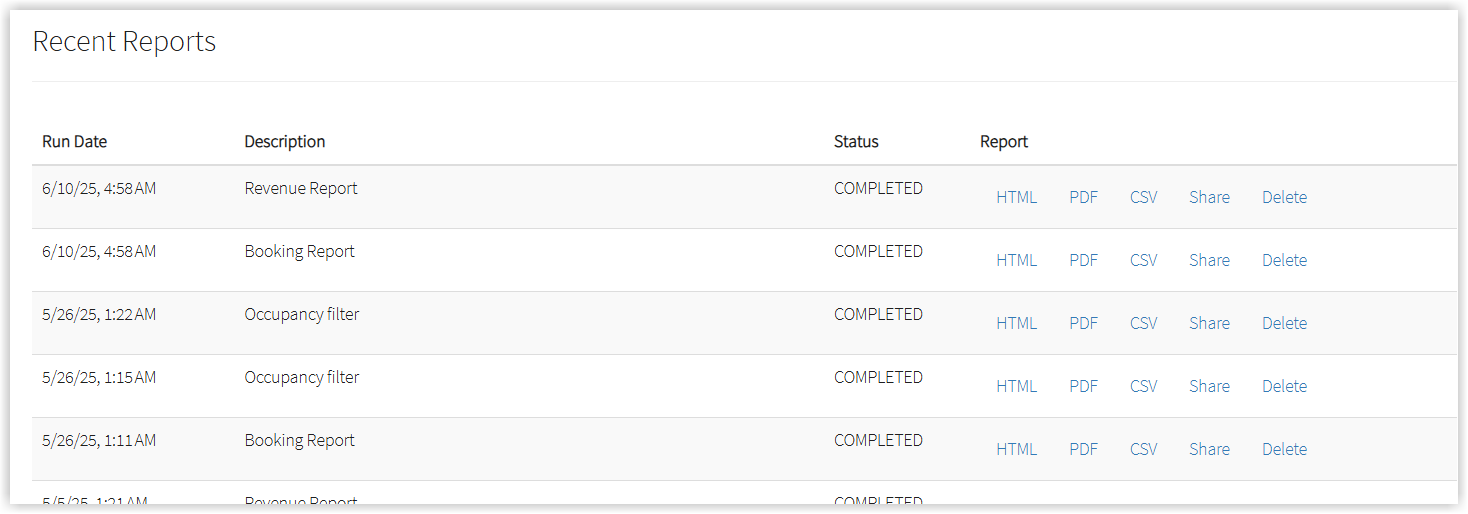The height and width of the screenshot is (514, 1468).
Task: Share the 1:15 AM Occupancy filter report
Action: 1209,386
